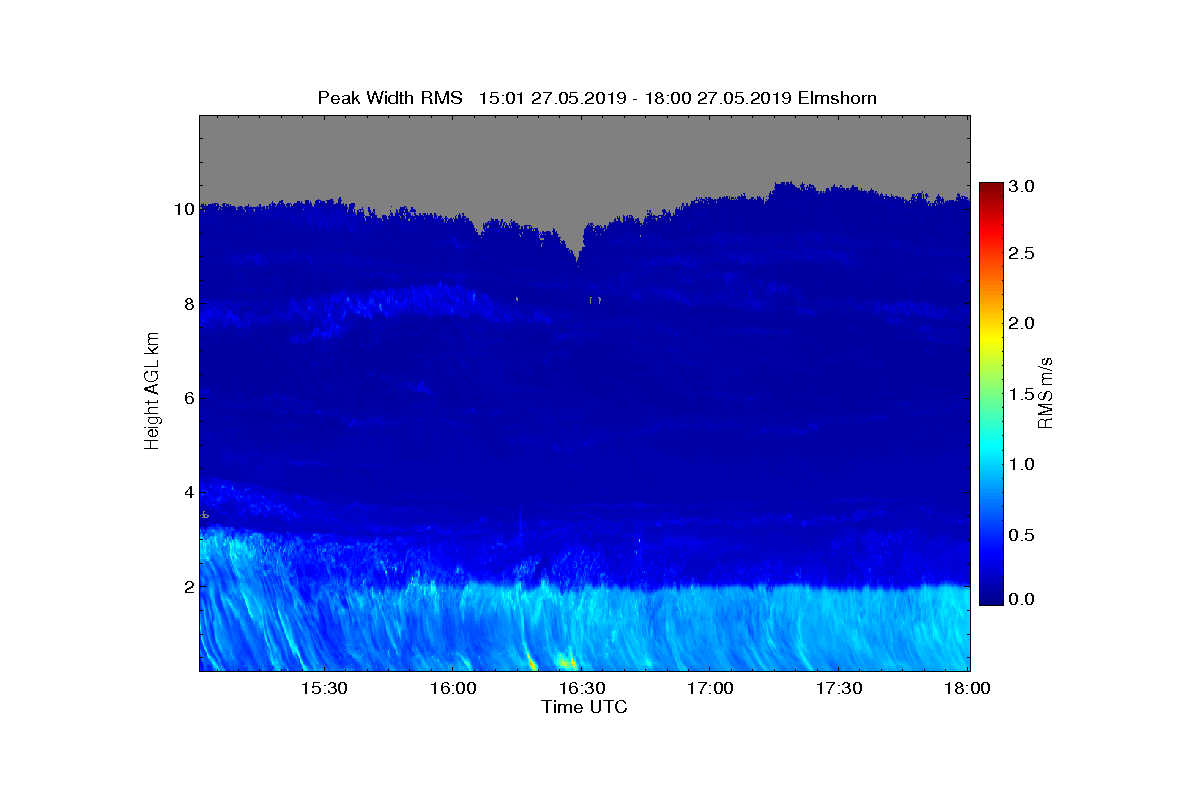The height and width of the screenshot is (800, 1200).
Task: Click the 17:30 time tick label
Action: pyautogui.click(x=840, y=689)
